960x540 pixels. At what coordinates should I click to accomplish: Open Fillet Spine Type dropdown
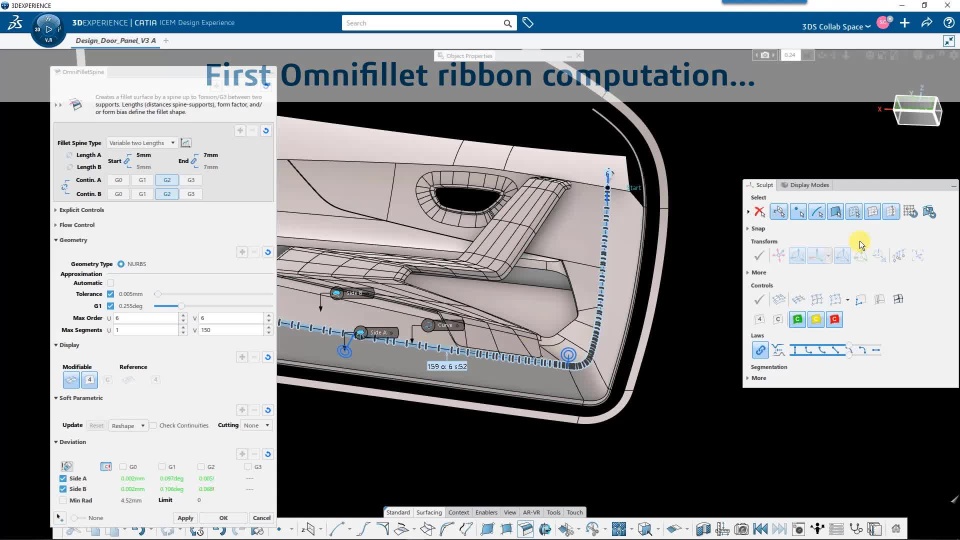click(141, 143)
